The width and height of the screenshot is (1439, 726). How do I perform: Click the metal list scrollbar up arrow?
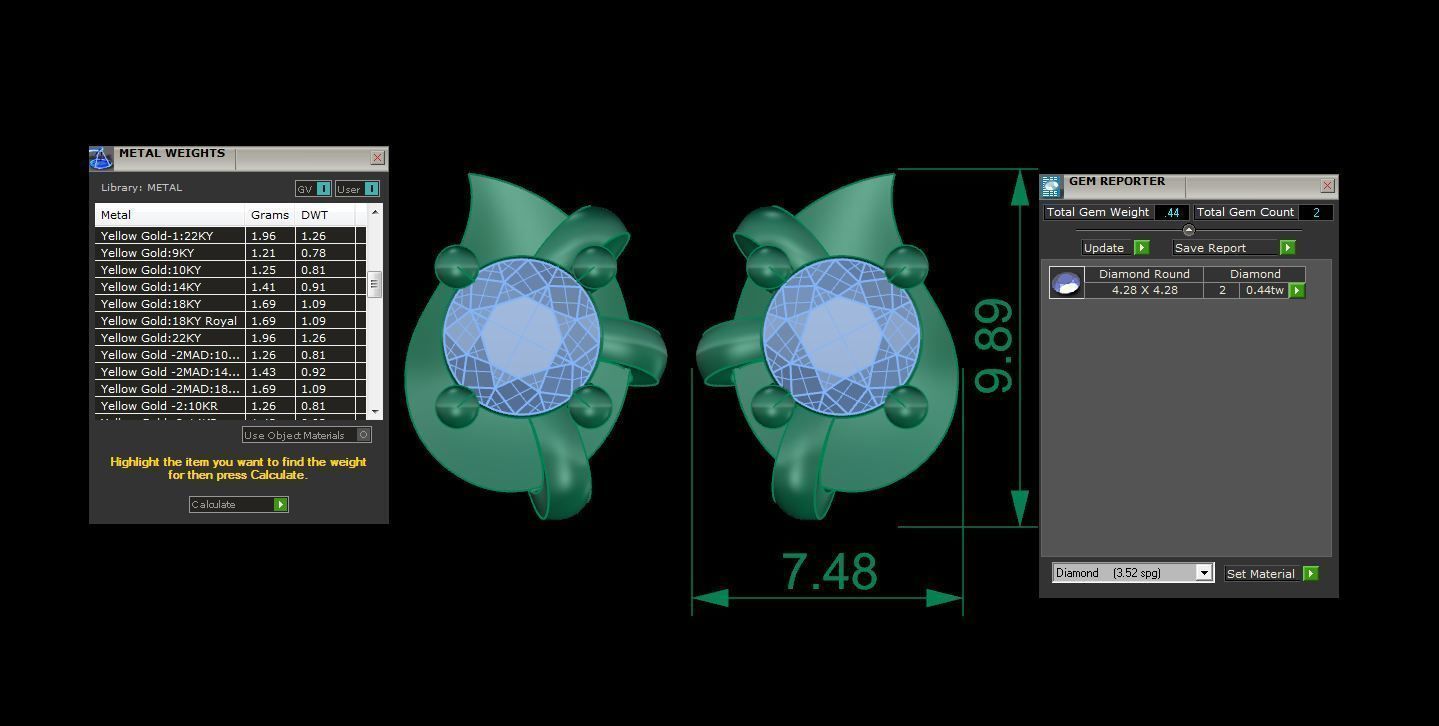[375, 212]
